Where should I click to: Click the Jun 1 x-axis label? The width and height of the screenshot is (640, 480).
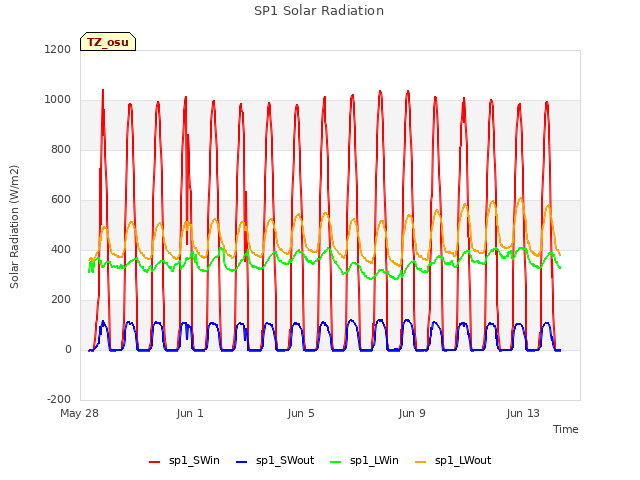[x=190, y=413]
